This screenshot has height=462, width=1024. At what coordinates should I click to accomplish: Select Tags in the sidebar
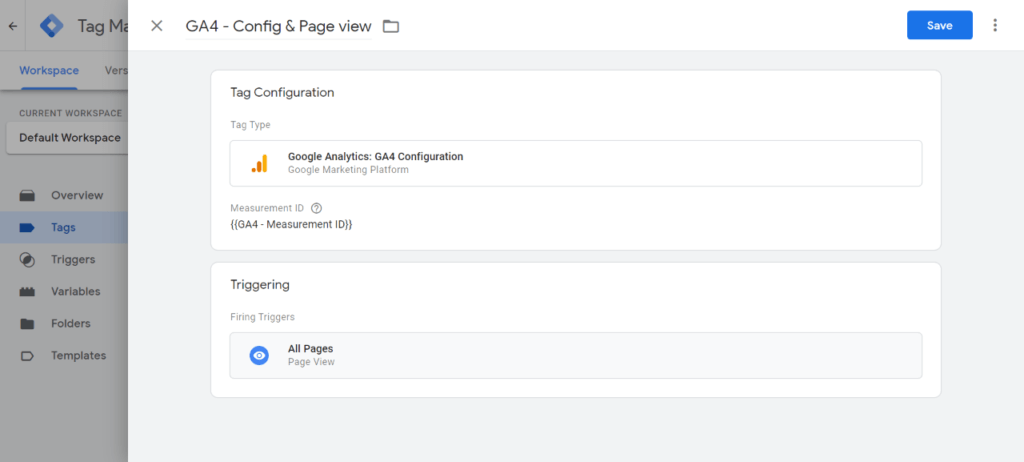tap(64, 227)
